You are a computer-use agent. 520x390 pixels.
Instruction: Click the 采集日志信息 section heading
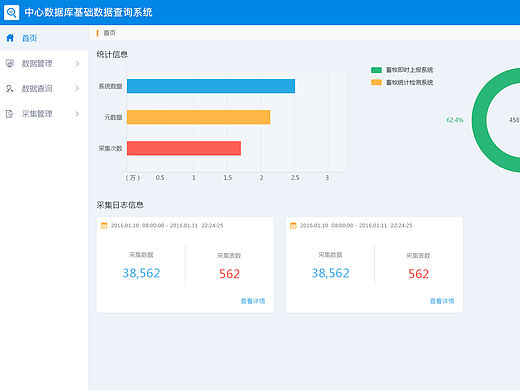[x=120, y=205]
